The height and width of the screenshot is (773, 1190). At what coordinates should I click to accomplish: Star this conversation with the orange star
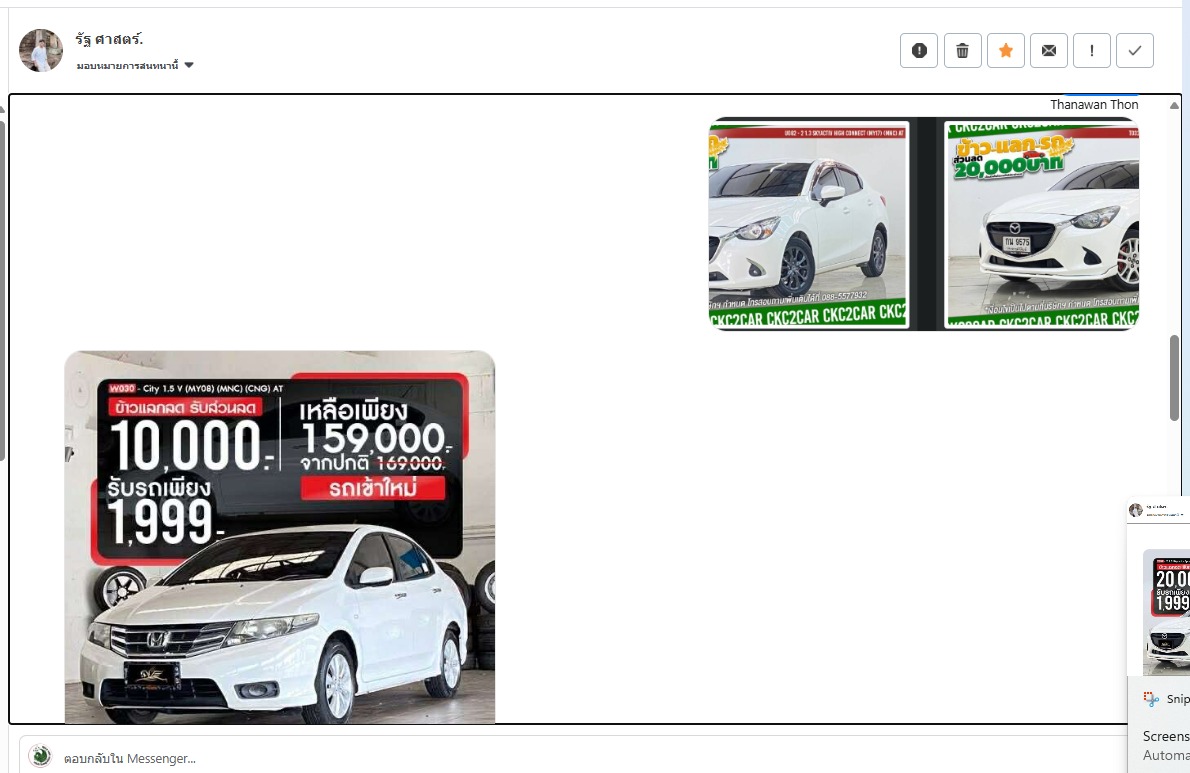(x=1006, y=51)
